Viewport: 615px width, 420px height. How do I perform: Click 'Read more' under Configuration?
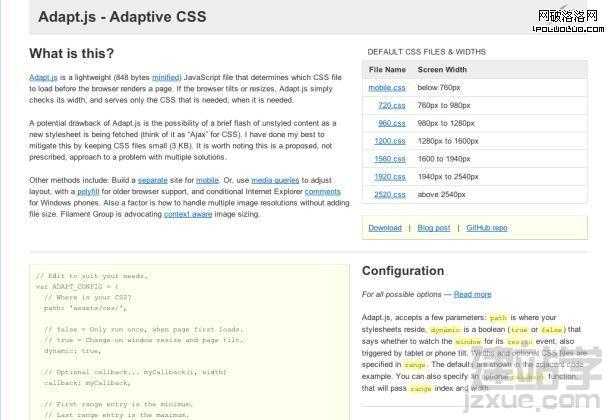pyautogui.click(x=472, y=294)
